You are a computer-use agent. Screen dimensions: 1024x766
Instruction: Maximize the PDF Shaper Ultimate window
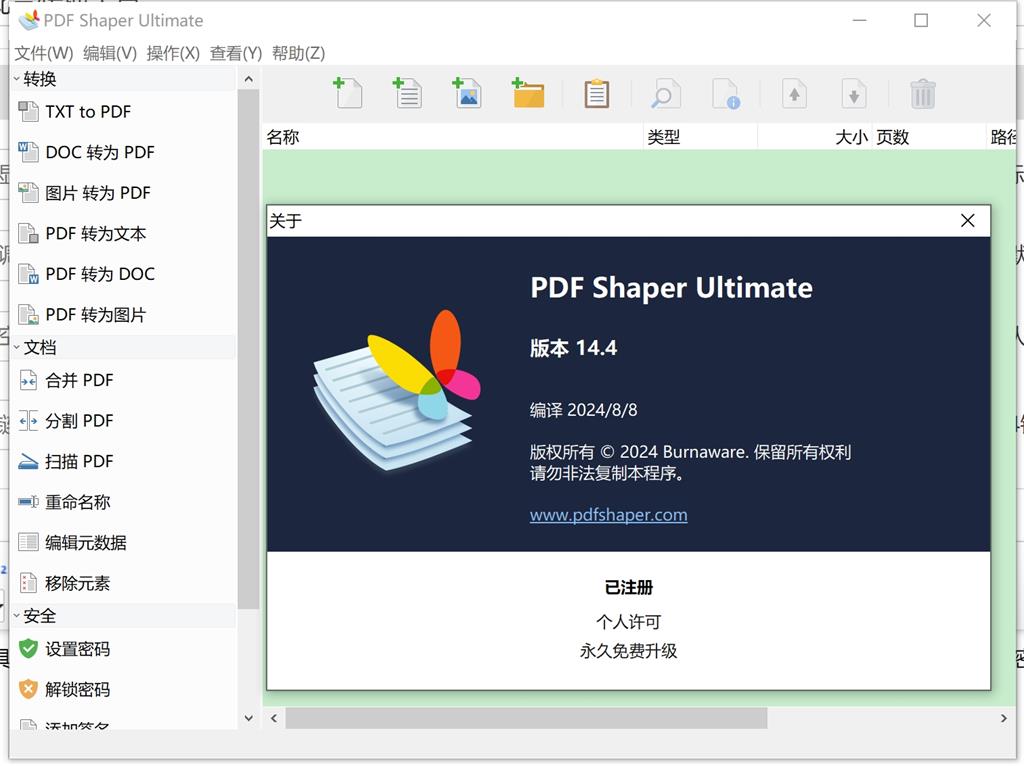point(921,21)
